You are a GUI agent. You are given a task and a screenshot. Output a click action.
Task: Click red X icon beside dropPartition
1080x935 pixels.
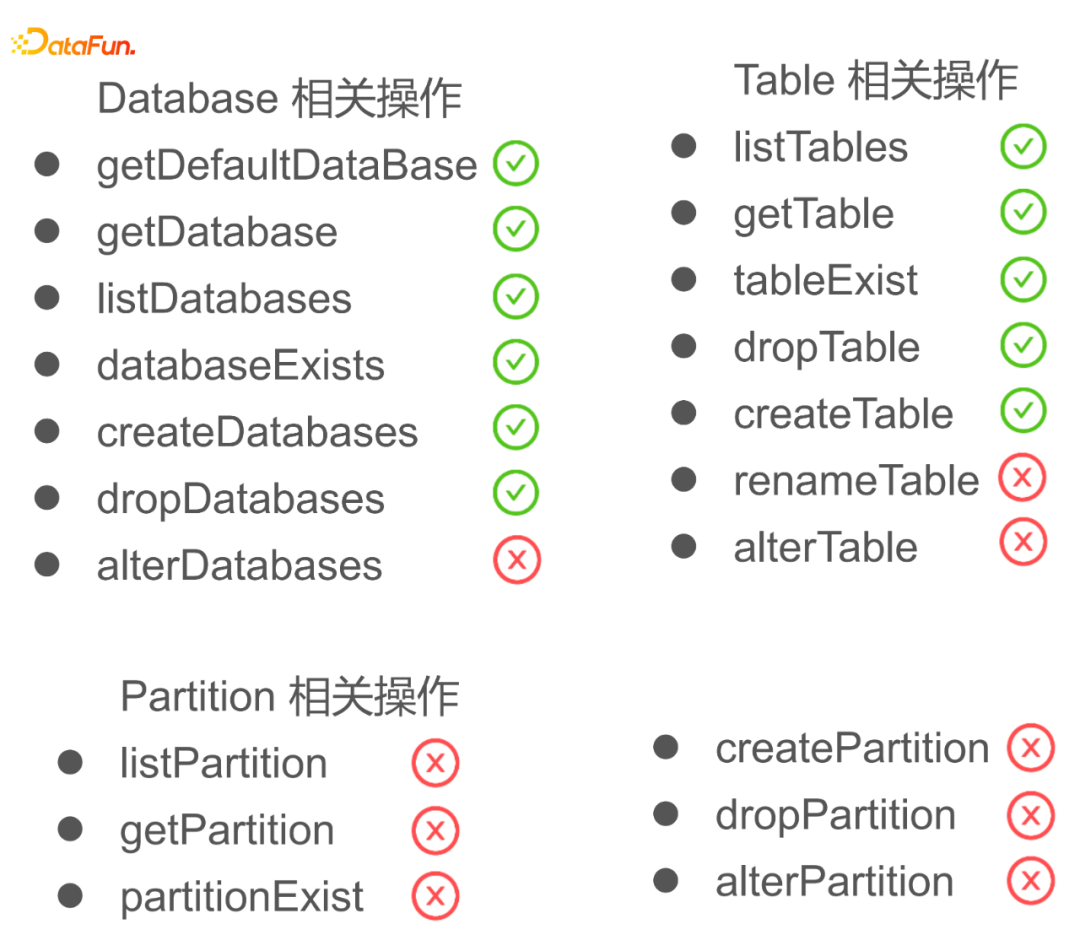coord(1031,815)
